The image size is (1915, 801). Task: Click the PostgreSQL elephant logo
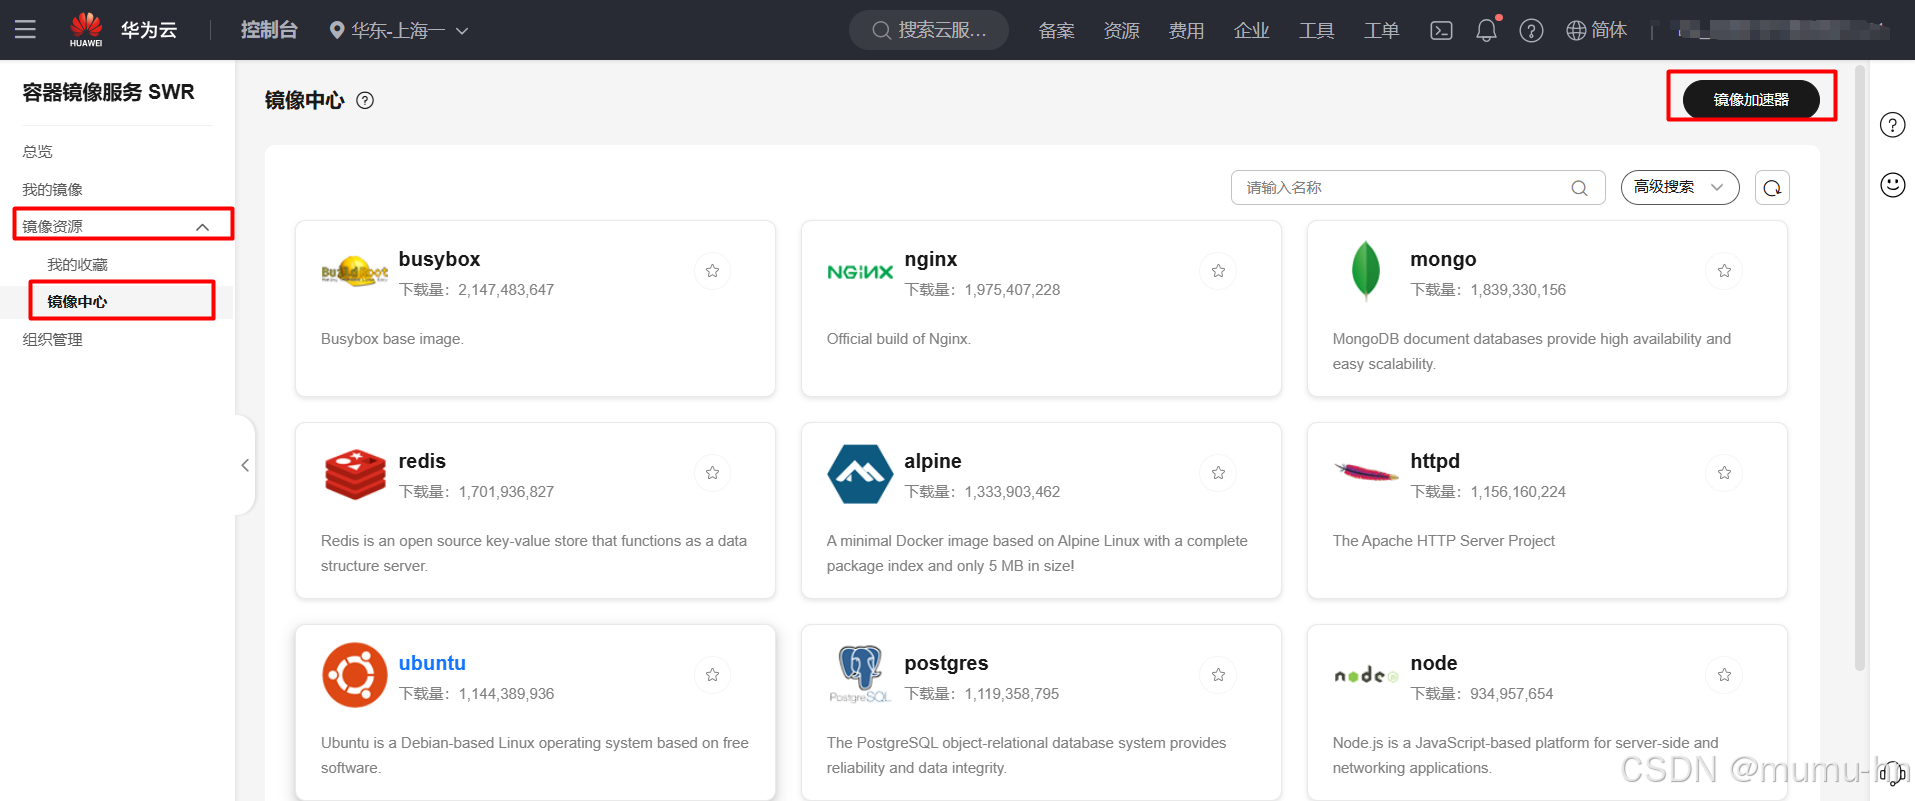[860, 674]
